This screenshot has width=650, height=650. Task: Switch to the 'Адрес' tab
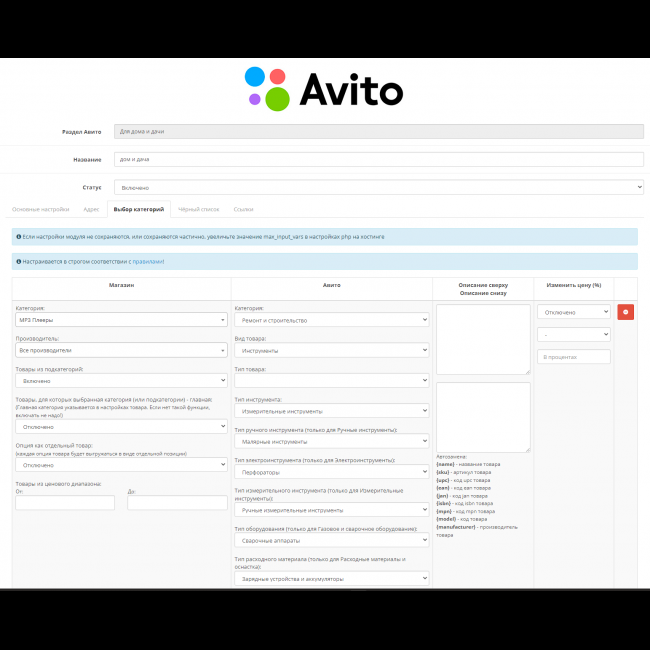click(91, 209)
